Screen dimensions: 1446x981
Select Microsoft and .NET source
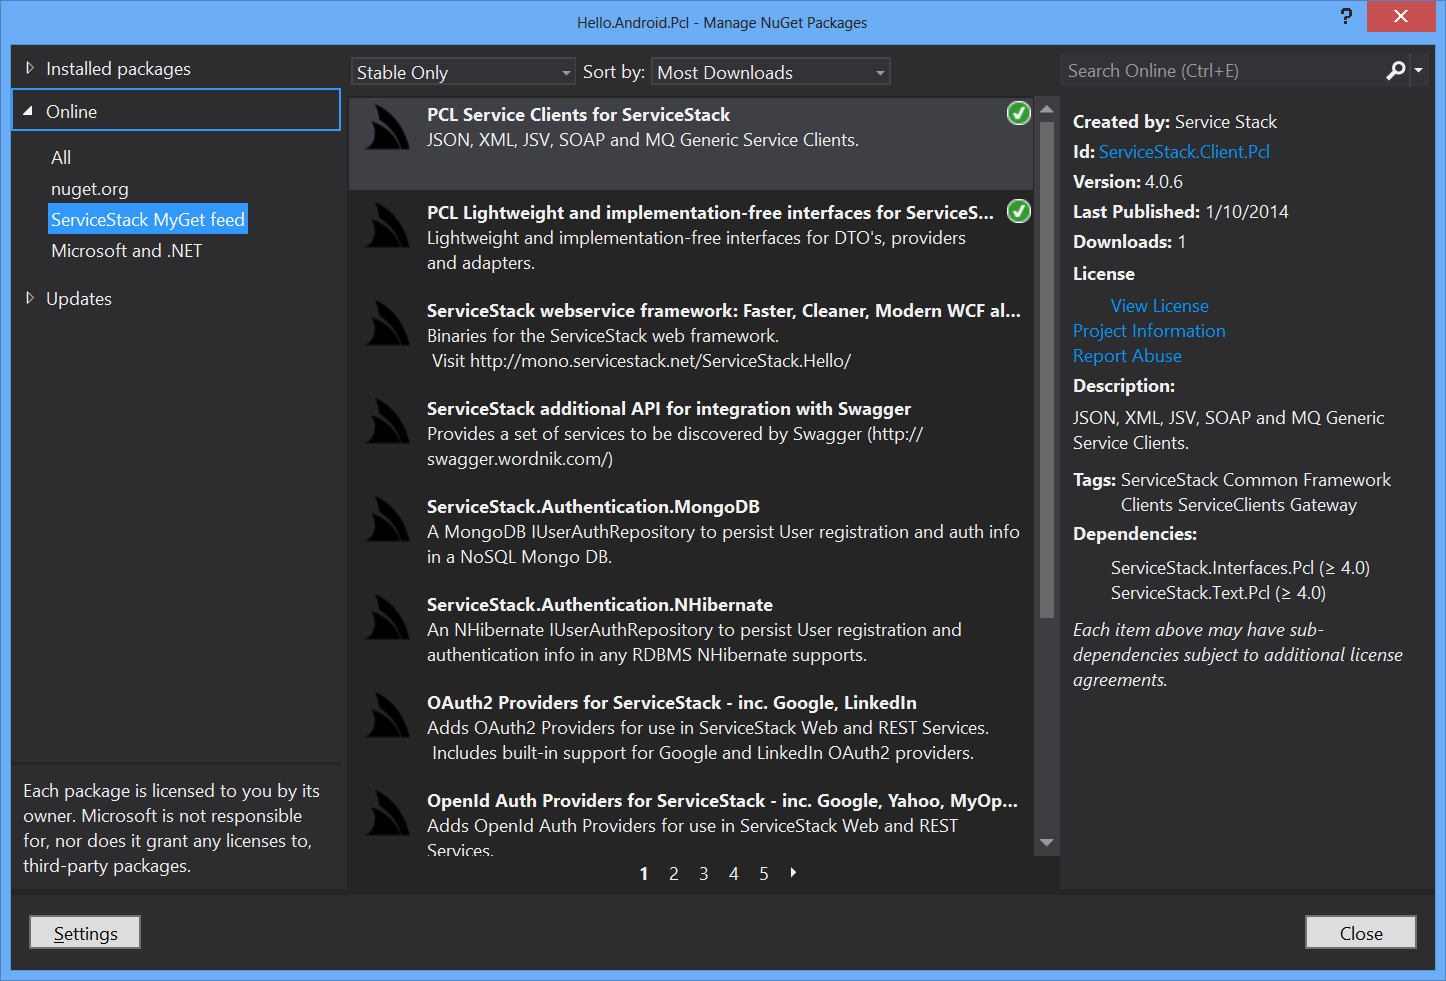click(x=127, y=251)
